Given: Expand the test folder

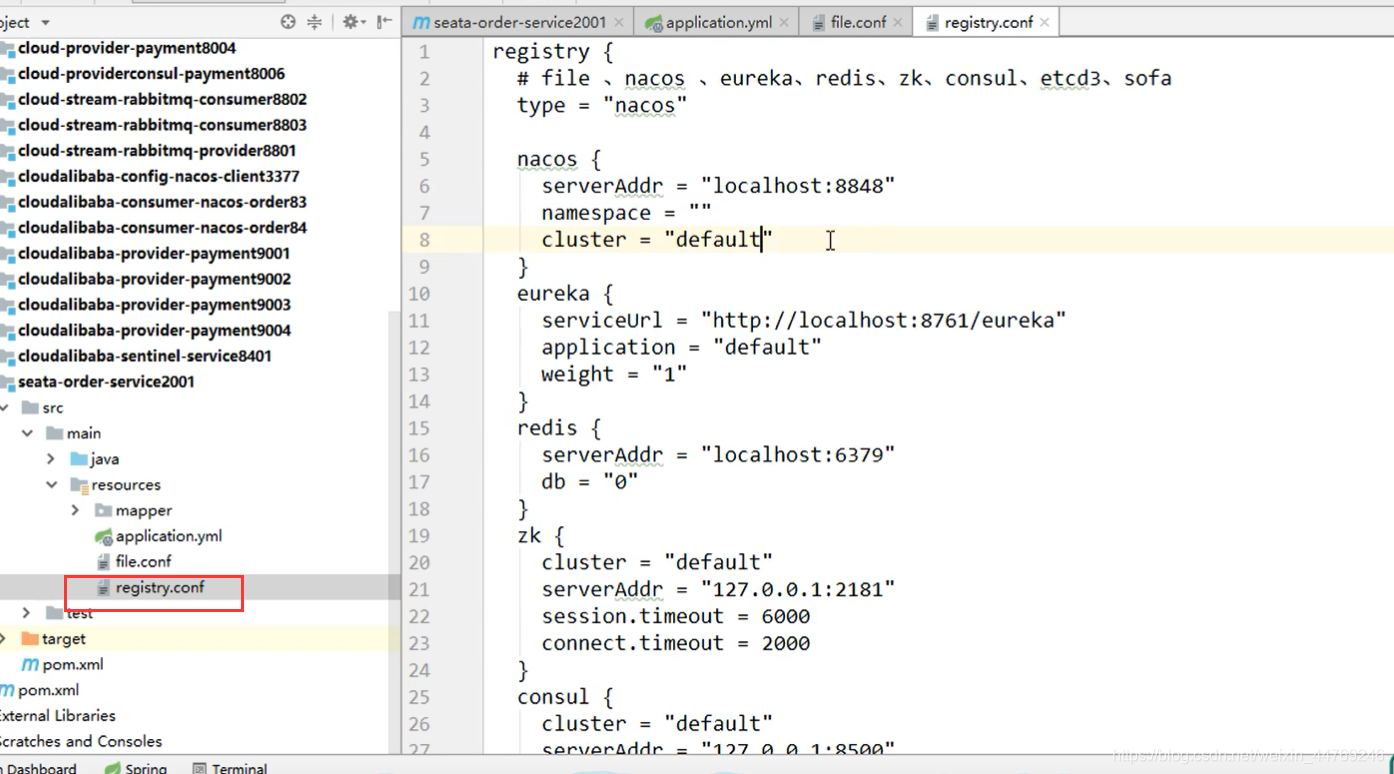Looking at the screenshot, I should pos(27,613).
